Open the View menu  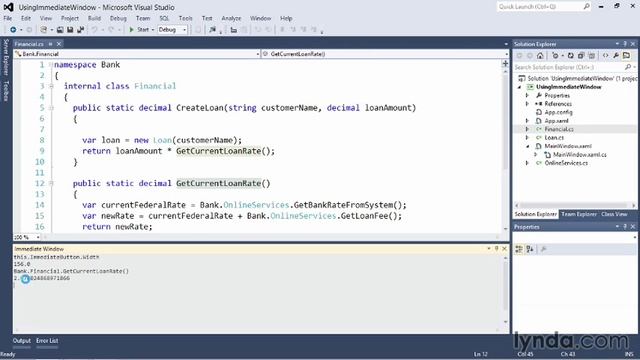tap(46, 18)
